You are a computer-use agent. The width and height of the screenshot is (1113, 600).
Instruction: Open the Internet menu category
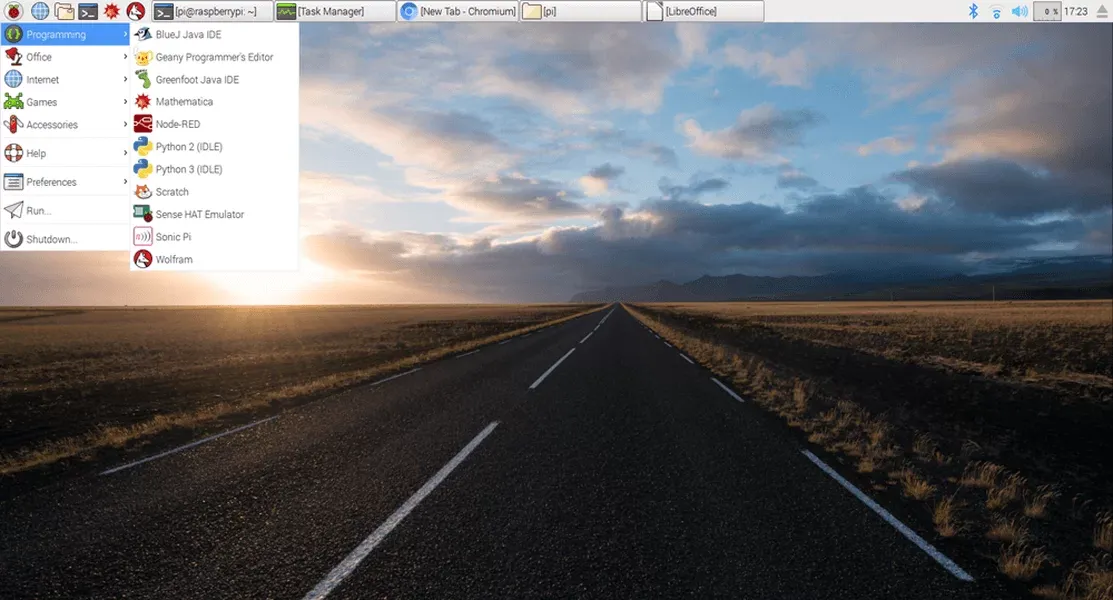[x=65, y=80]
